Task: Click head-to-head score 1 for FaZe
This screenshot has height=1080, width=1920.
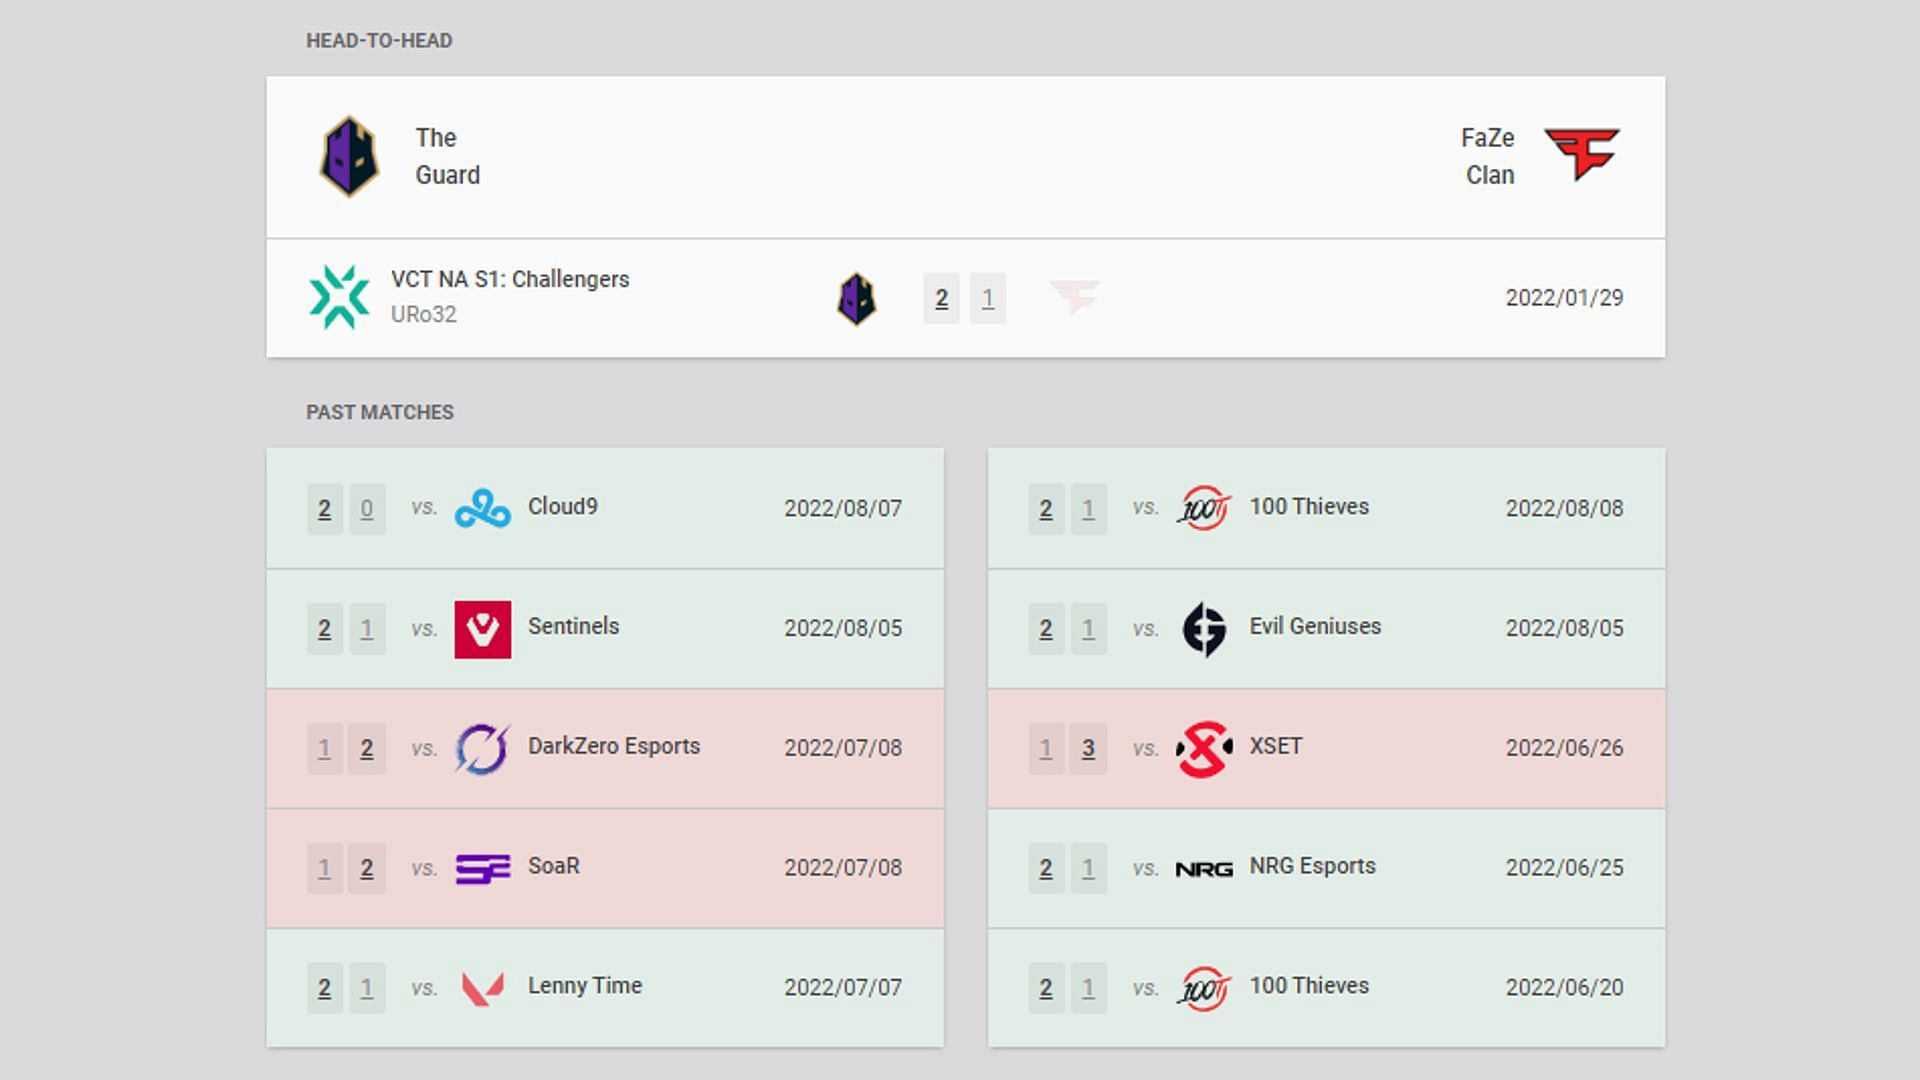Action: pyautogui.click(x=988, y=298)
